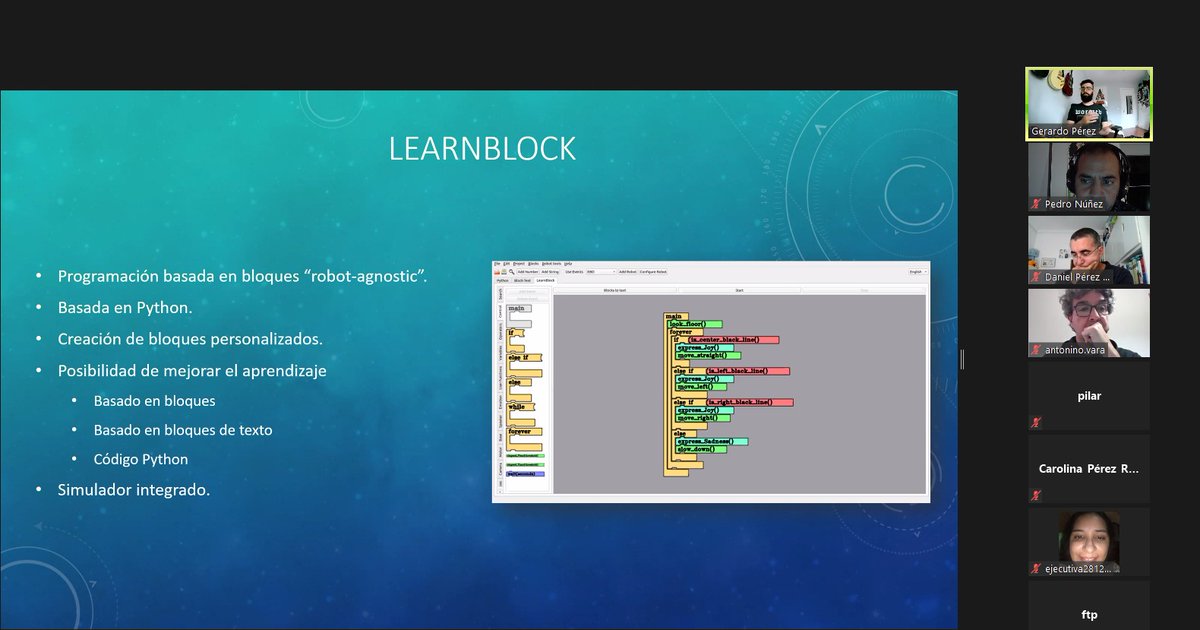Click the Add Number button in LearnBlock
Screen dimensions: 1200x630
point(528,271)
